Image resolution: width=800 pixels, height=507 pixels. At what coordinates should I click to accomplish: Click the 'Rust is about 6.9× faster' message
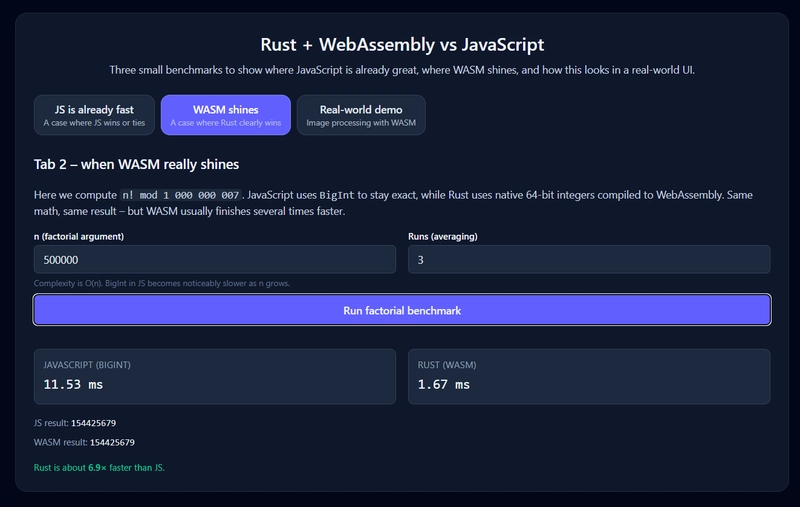99,467
